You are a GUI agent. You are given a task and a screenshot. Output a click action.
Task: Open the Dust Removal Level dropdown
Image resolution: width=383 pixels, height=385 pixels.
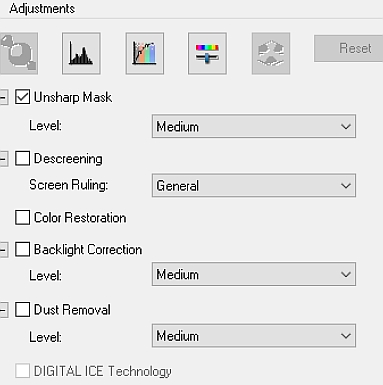[x=254, y=336]
